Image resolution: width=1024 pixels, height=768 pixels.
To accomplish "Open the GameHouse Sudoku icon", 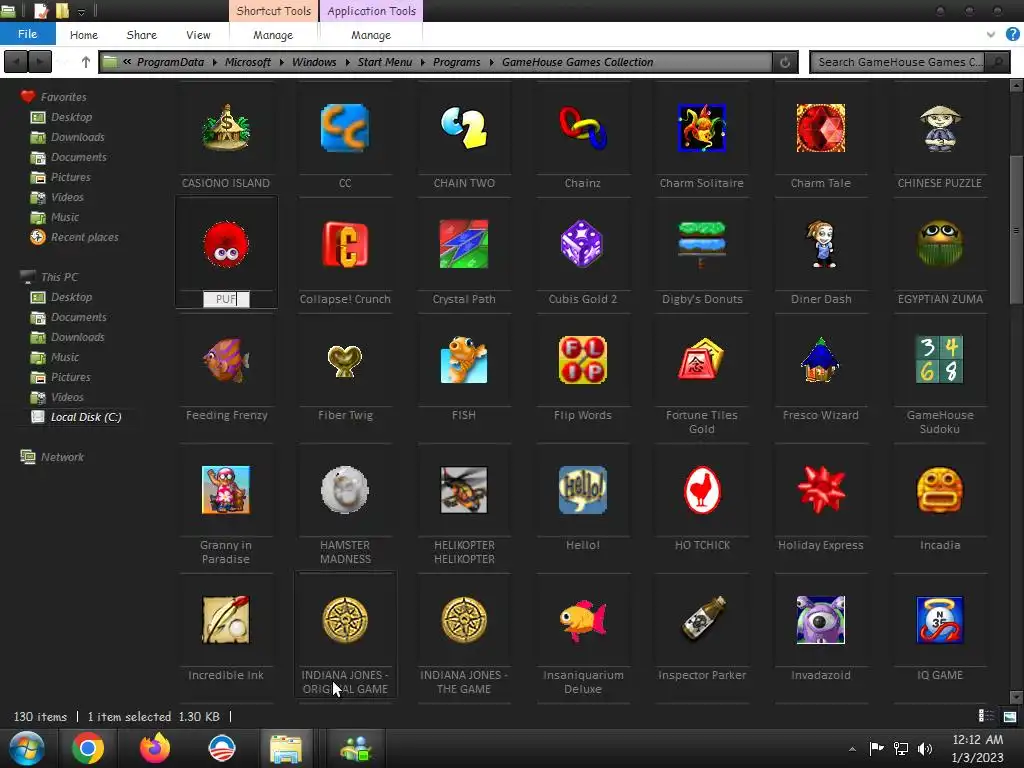I will (940, 360).
